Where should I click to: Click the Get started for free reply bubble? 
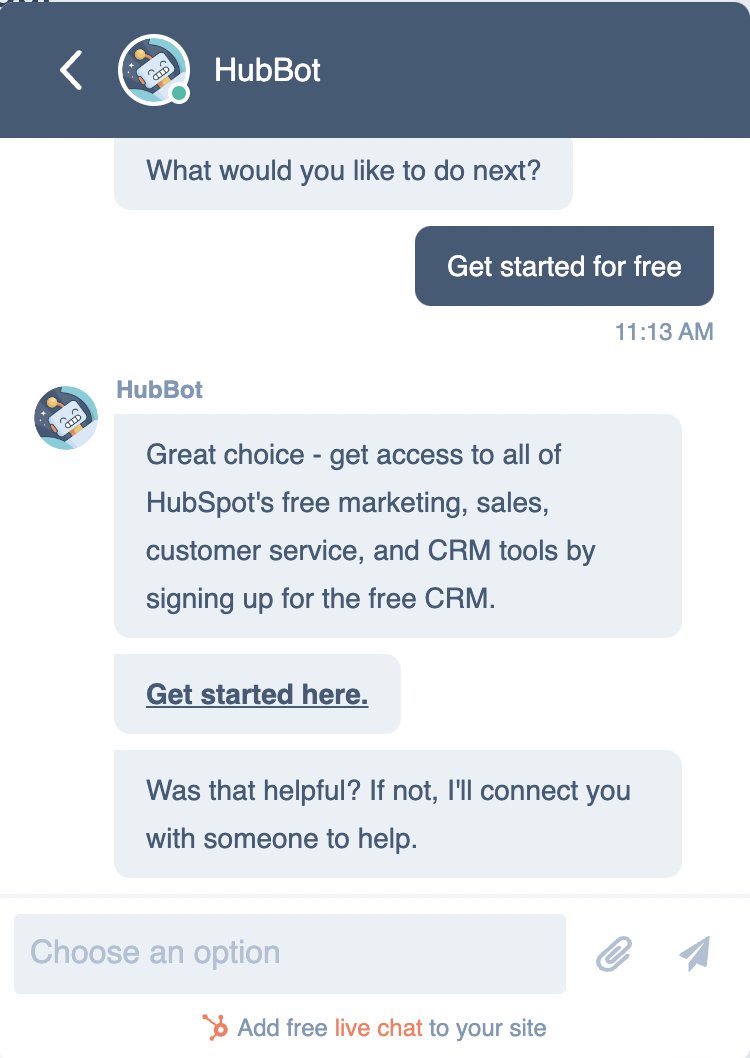(x=564, y=265)
